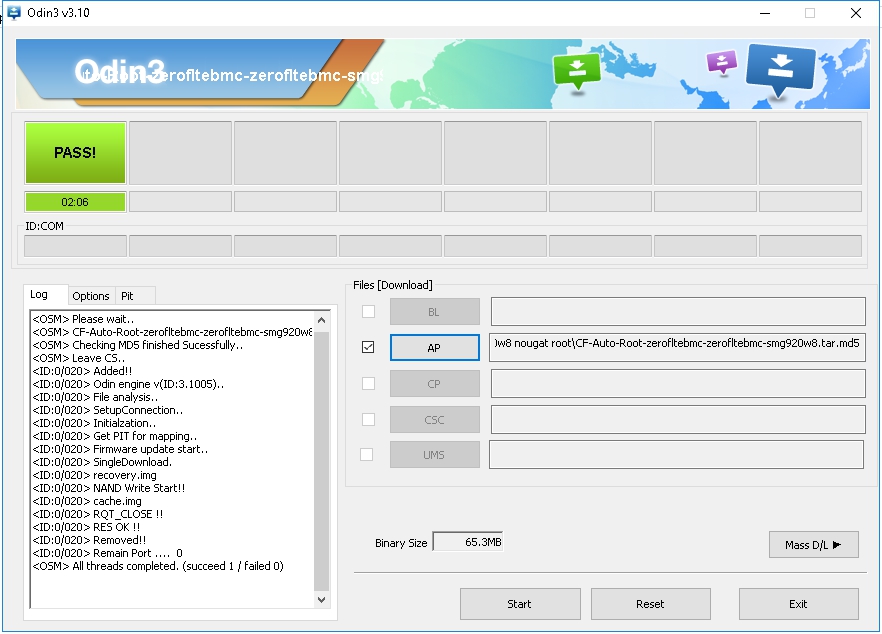Exit the Odin3 application

coord(798,604)
